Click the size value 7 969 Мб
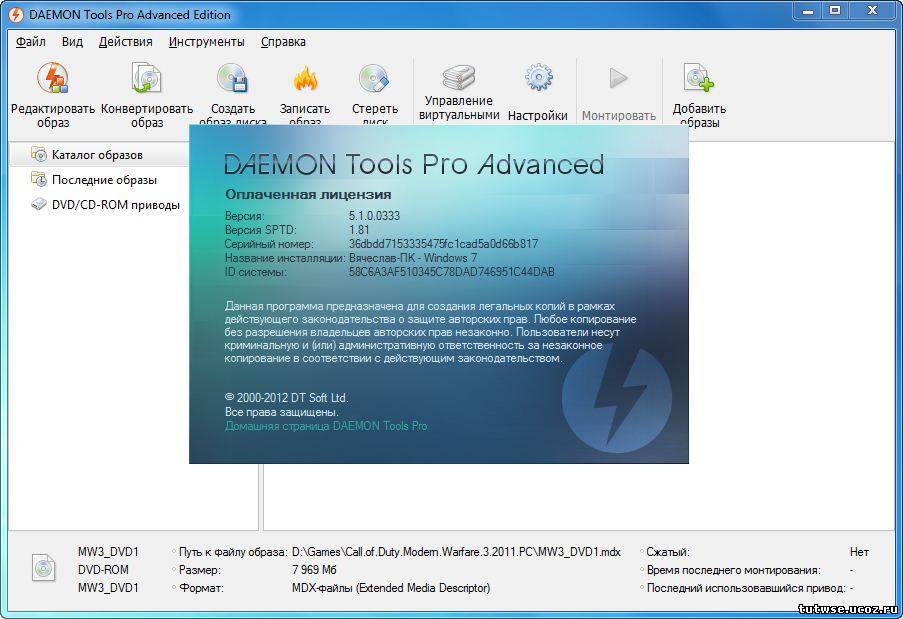 314,570
